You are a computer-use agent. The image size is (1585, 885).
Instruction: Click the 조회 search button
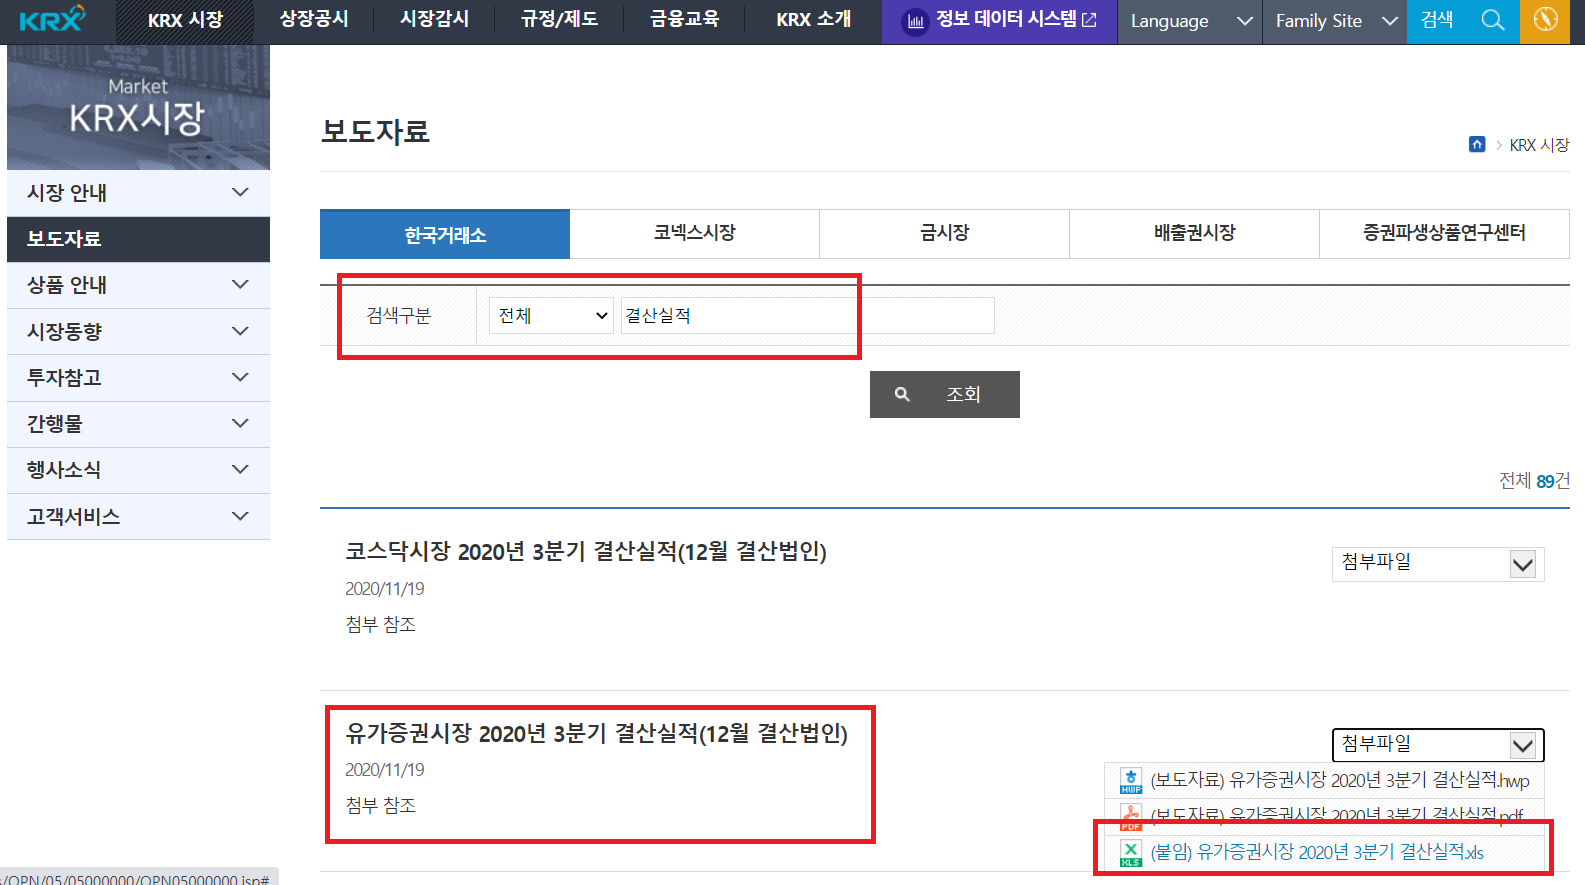[x=945, y=394]
